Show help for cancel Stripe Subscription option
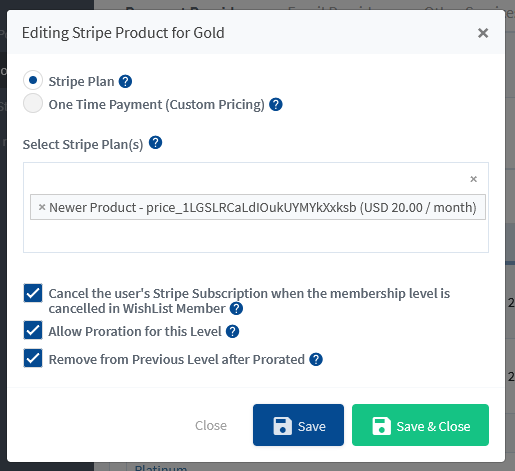Image resolution: width=515 pixels, height=471 pixels. pyautogui.click(x=236, y=308)
